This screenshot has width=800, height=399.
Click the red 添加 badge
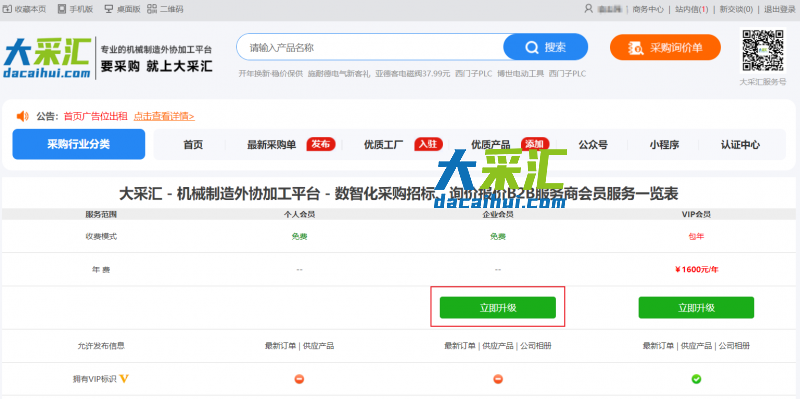tap(535, 144)
